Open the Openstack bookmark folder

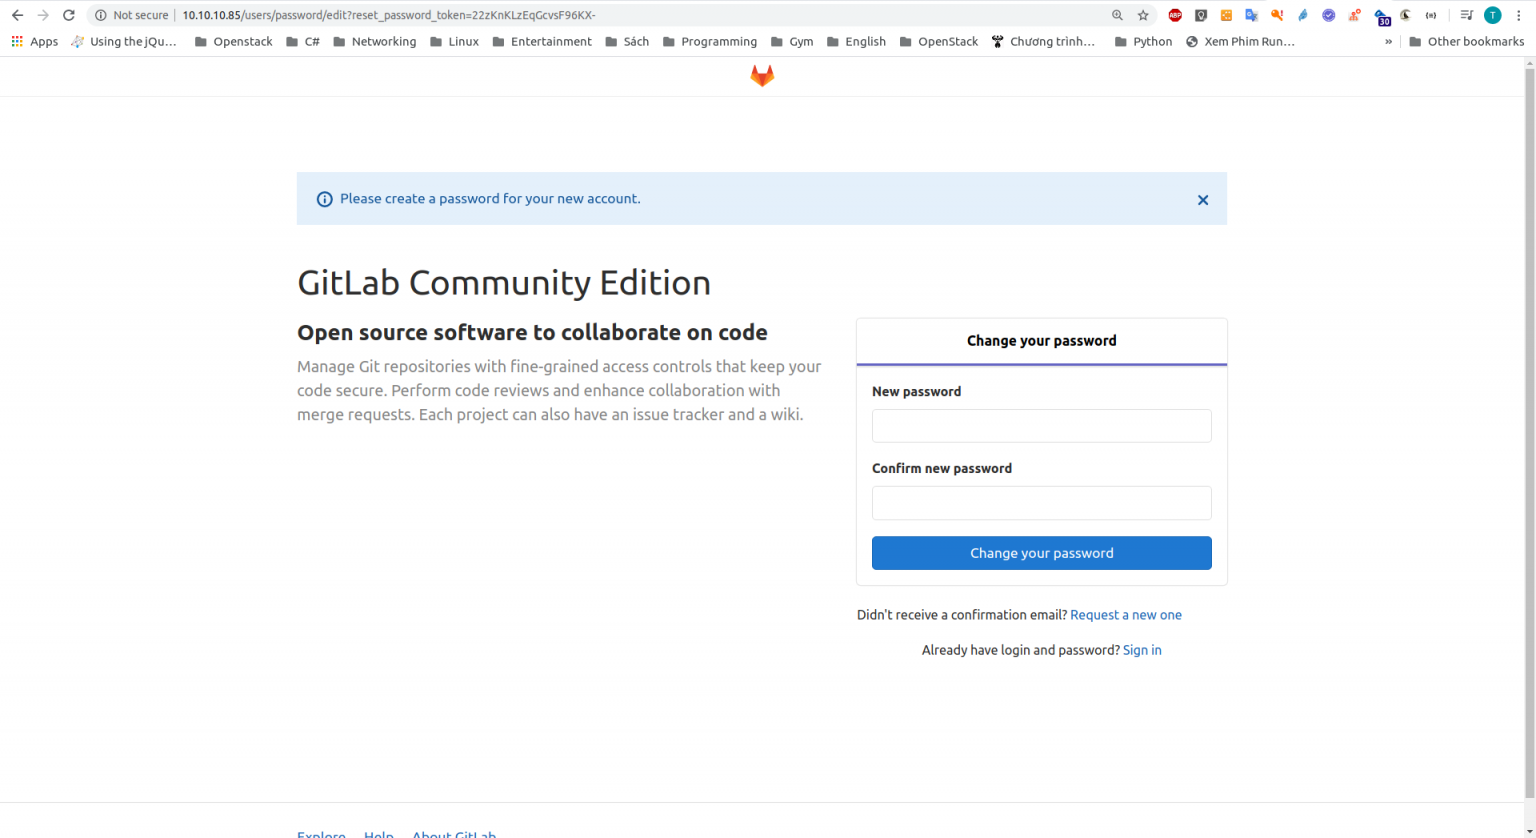[233, 42]
